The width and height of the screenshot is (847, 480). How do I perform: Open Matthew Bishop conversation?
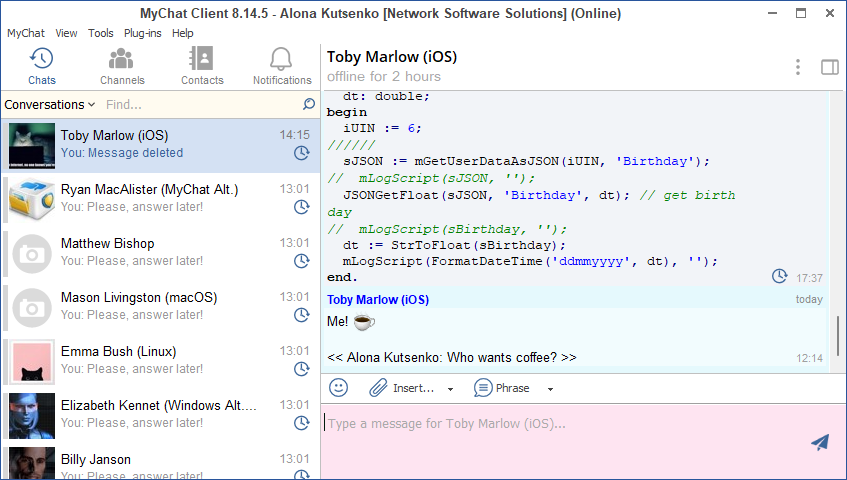click(160, 253)
